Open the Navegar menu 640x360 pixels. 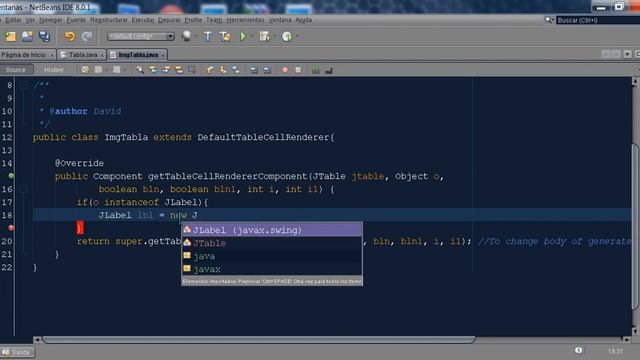(51, 20)
